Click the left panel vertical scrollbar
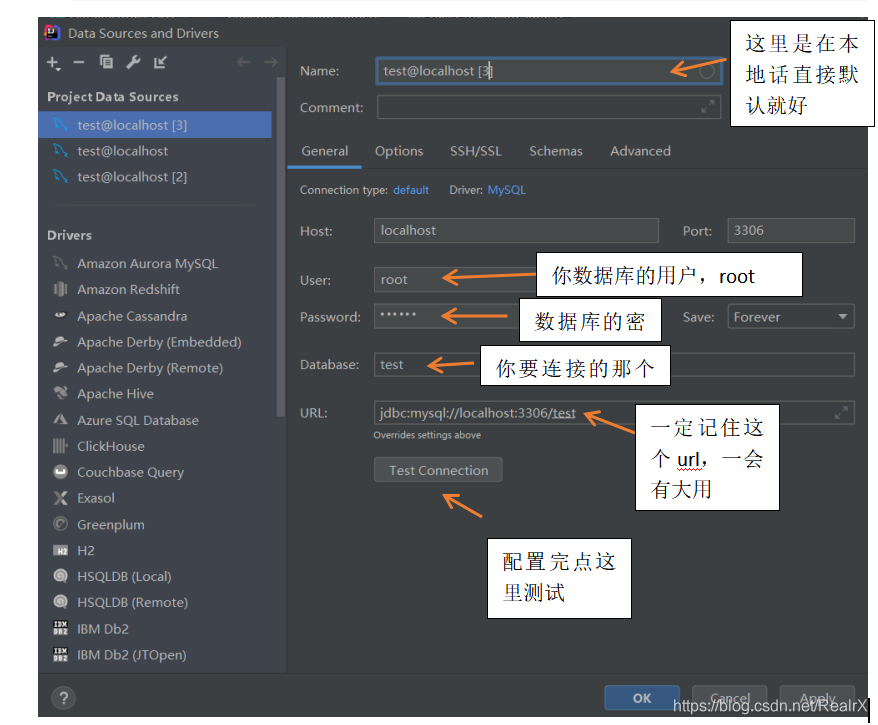 [281, 246]
